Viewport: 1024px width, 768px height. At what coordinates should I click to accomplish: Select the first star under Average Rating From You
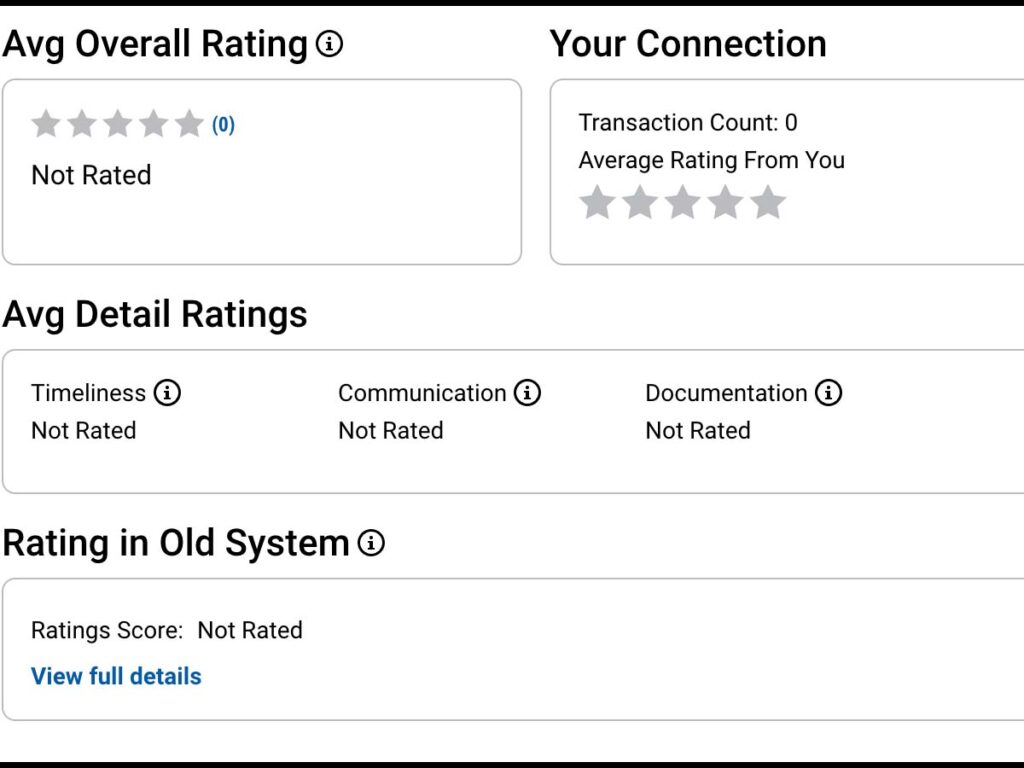click(597, 202)
